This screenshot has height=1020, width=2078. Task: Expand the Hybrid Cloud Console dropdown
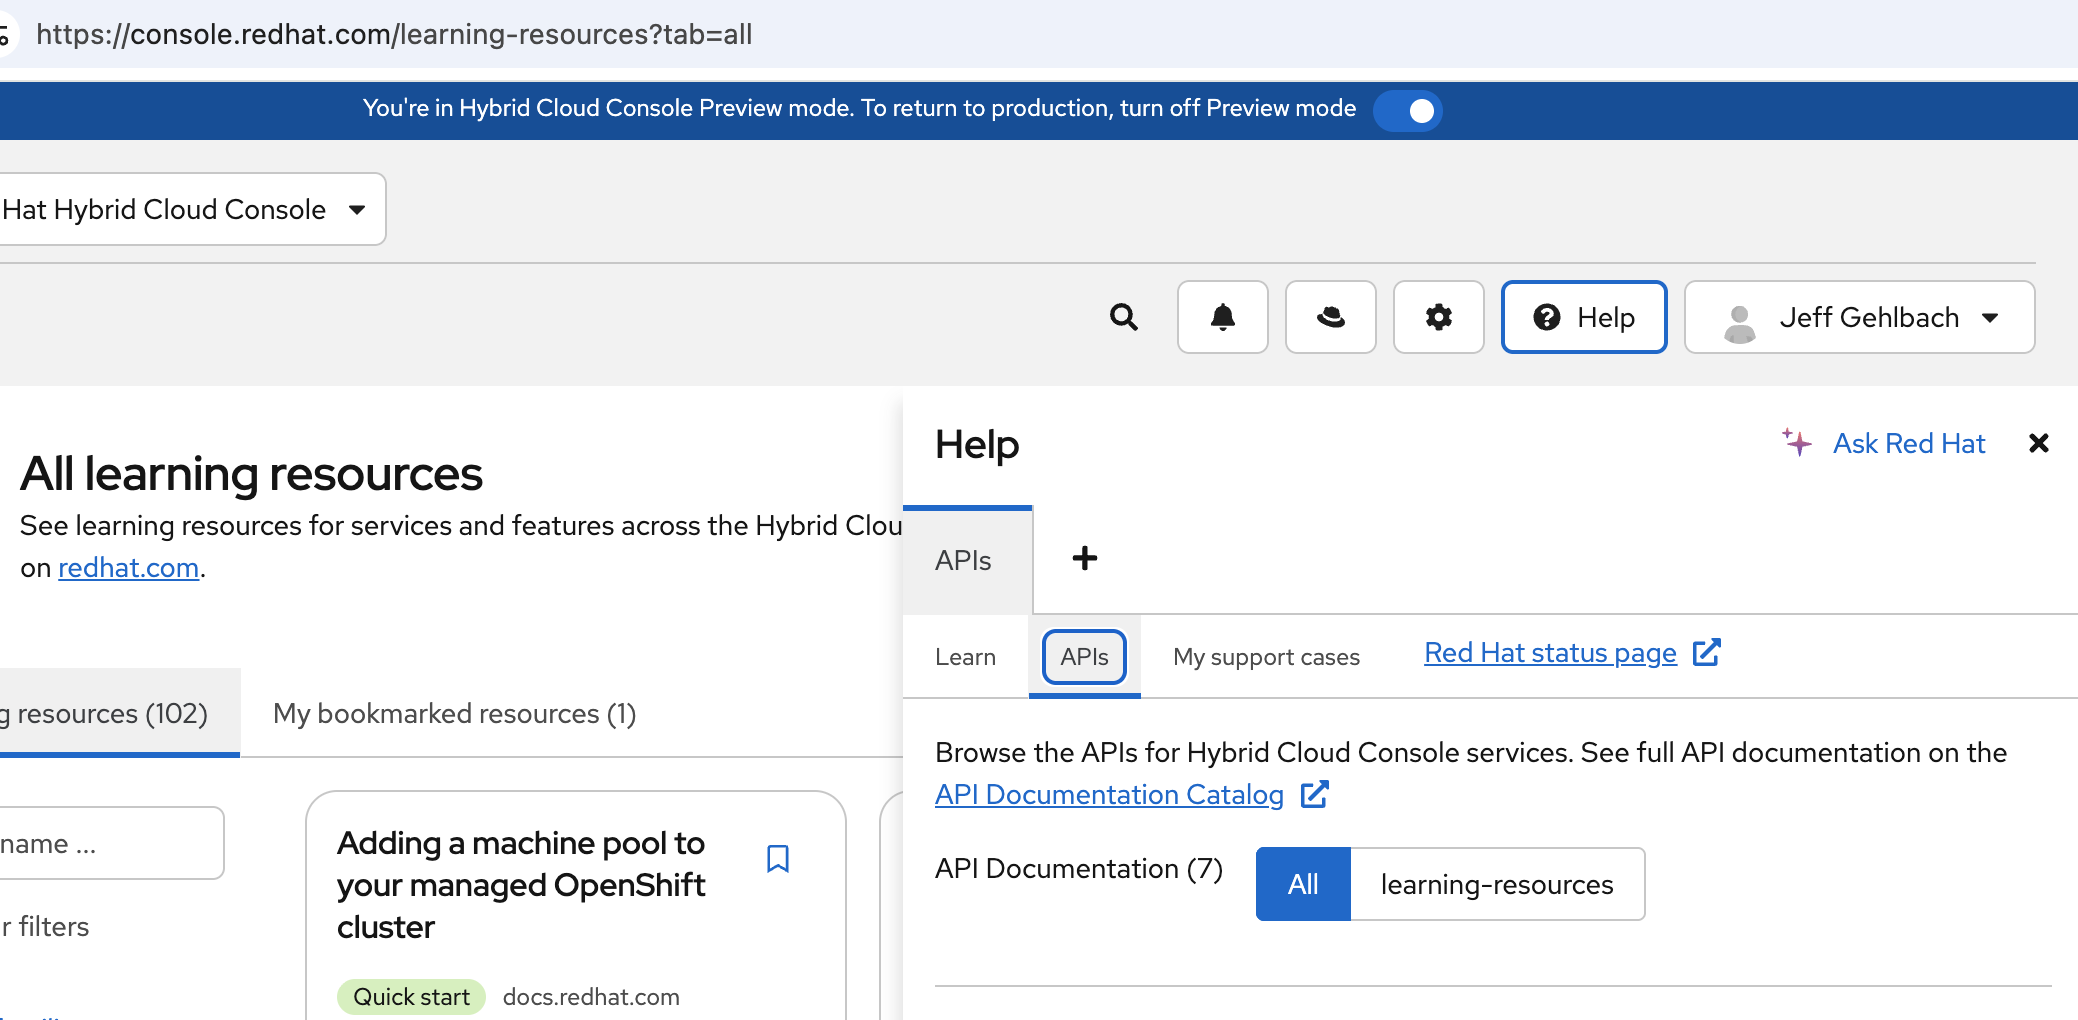(190, 210)
